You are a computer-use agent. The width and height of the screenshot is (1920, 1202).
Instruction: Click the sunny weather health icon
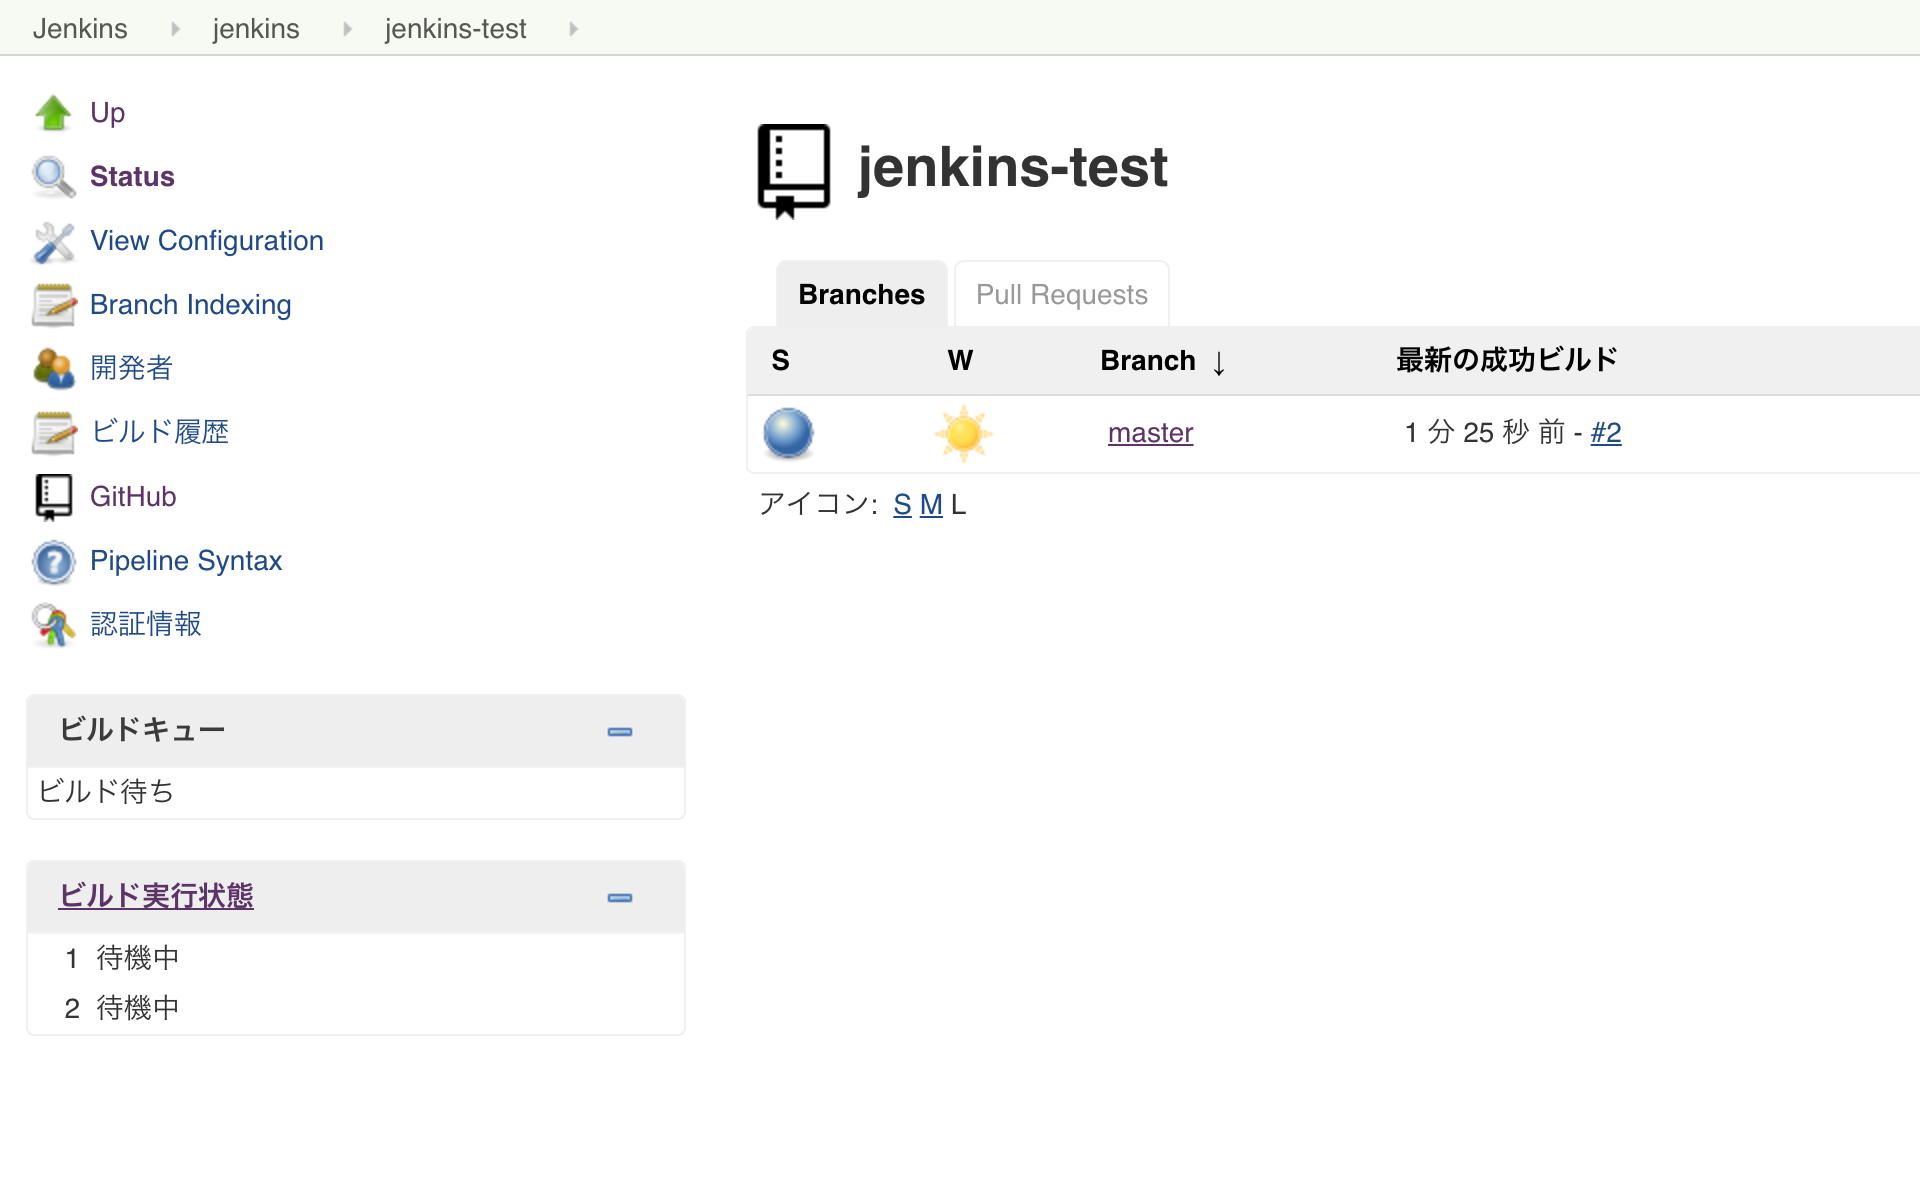coord(963,433)
